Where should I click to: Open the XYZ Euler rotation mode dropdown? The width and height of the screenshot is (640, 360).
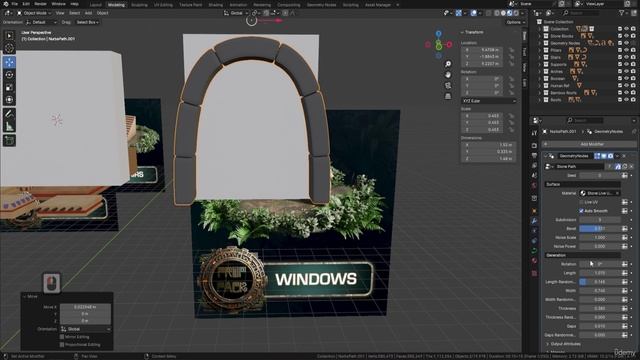pyautogui.click(x=489, y=101)
